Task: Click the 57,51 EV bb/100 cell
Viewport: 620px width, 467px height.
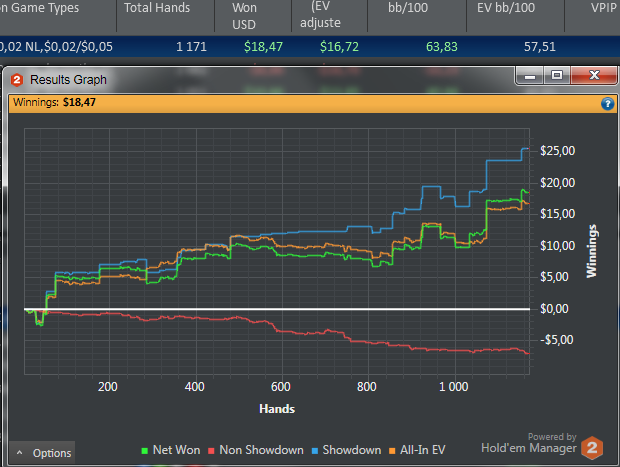Action: pos(540,47)
